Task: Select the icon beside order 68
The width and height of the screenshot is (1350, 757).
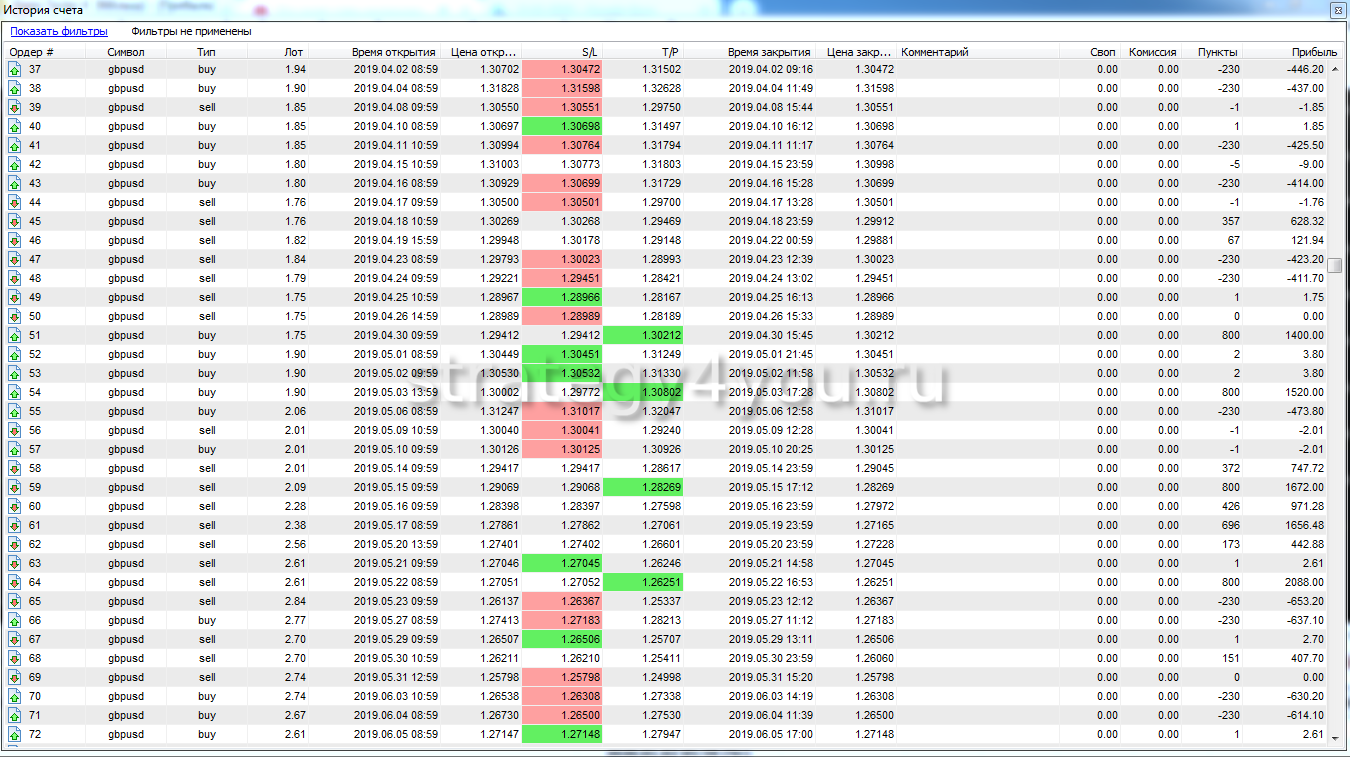Action: pos(15,659)
